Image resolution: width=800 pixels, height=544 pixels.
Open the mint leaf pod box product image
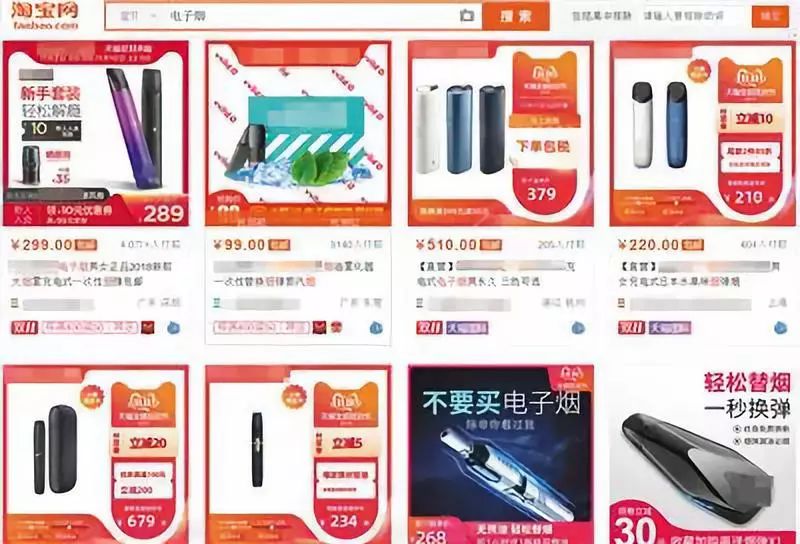coord(298,134)
